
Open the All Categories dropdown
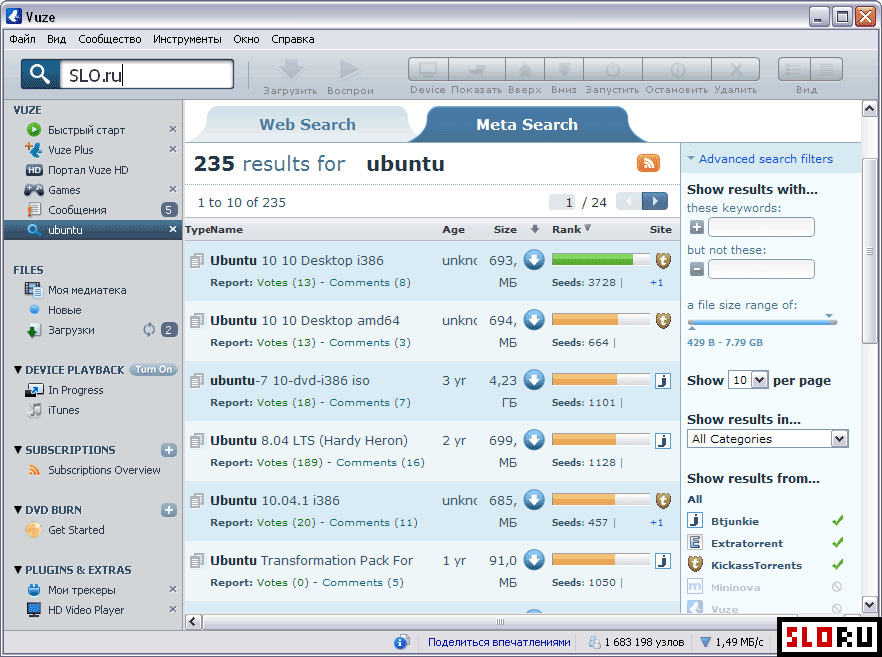pos(767,438)
